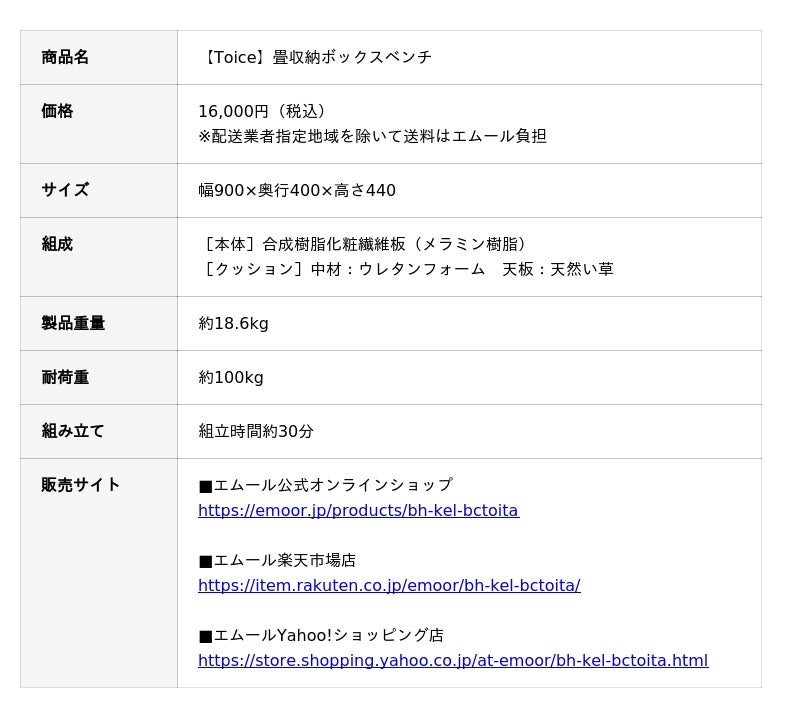Click the 耐荷重 header cell

[99, 378]
